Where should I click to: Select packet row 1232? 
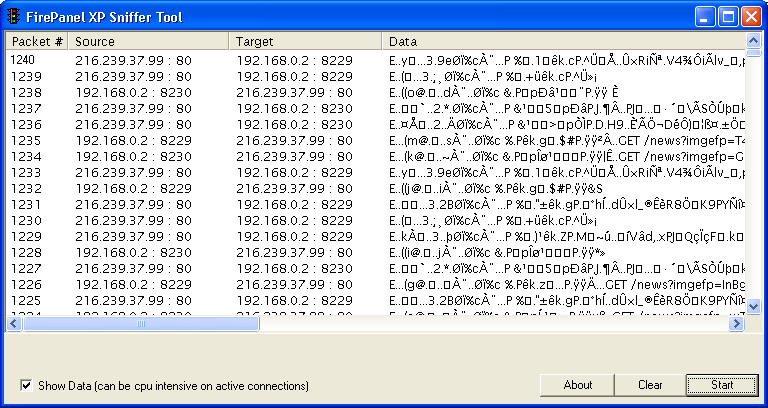pos(376,189)
